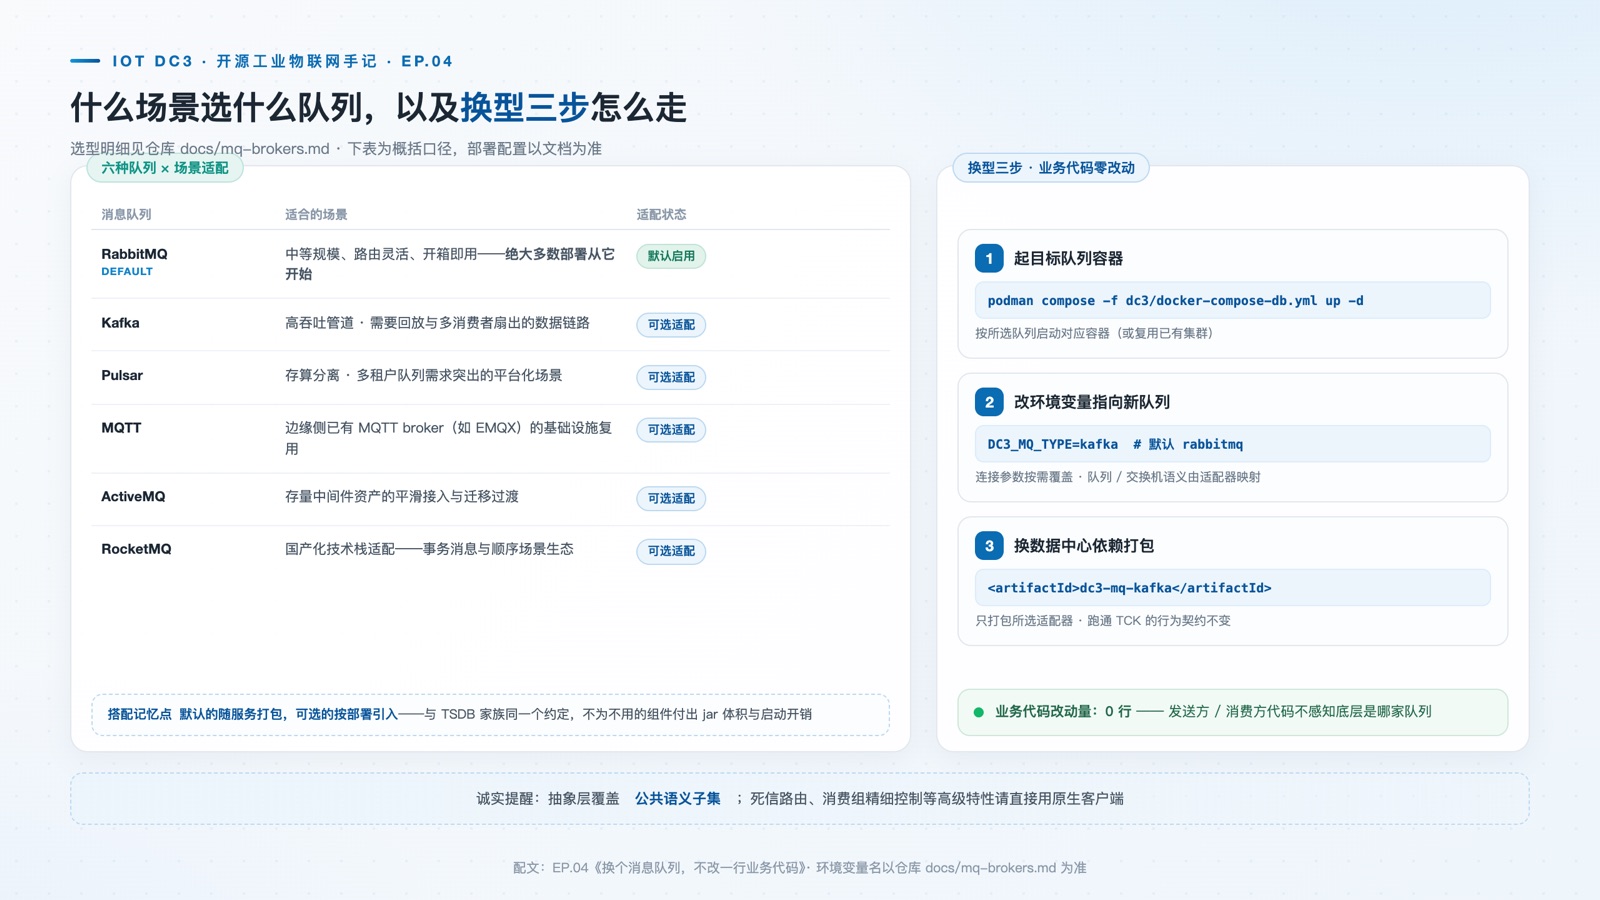Click the RocketMQ description 国产化技术栈适配
The height and width of the screenshot is (900, 1600).
coord(429,549)
